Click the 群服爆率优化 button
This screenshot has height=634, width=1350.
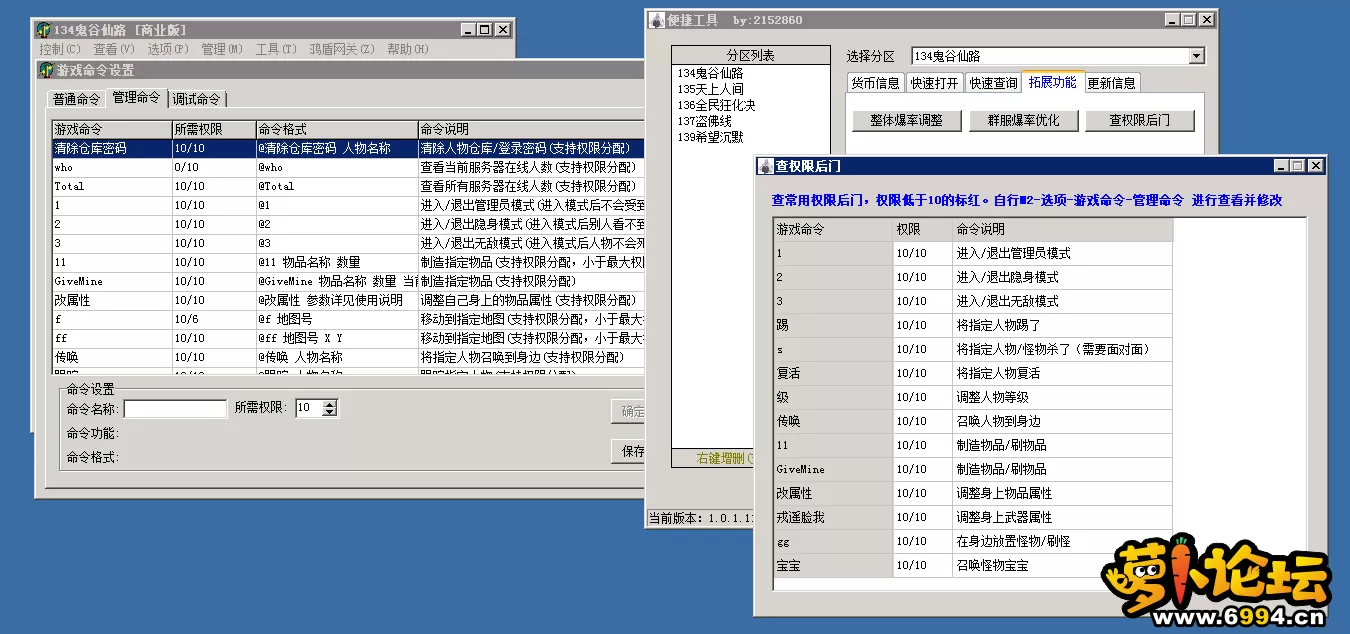point(1023,120)
